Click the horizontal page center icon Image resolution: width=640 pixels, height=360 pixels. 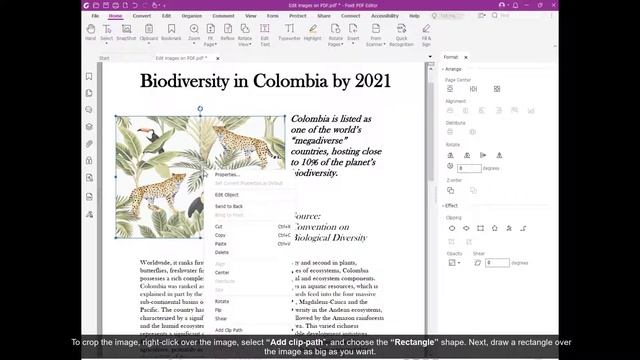tap(473, 89)
